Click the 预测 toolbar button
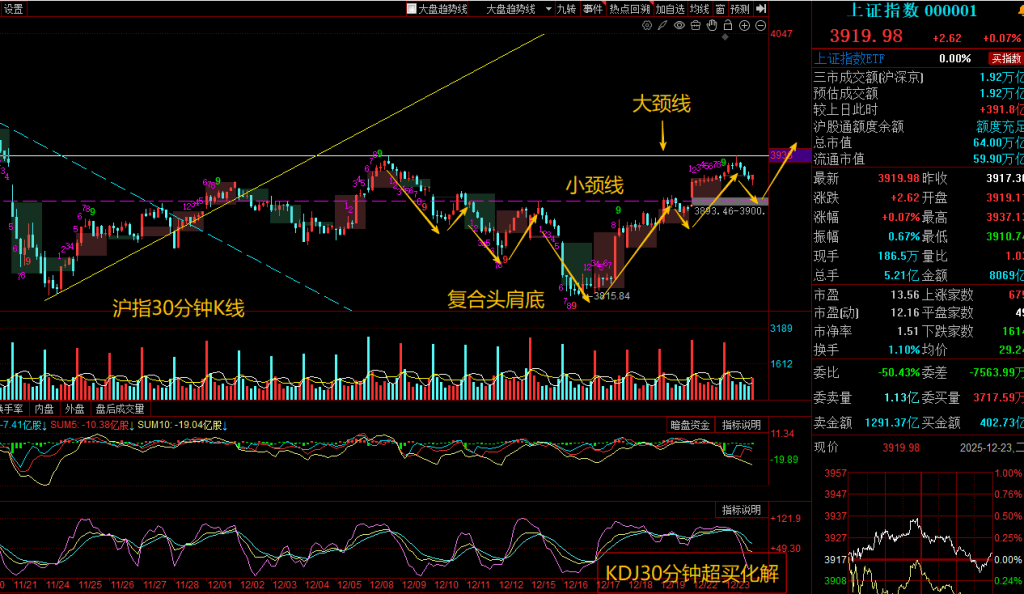Screen dimensions: 1024x594 point(740,9)
